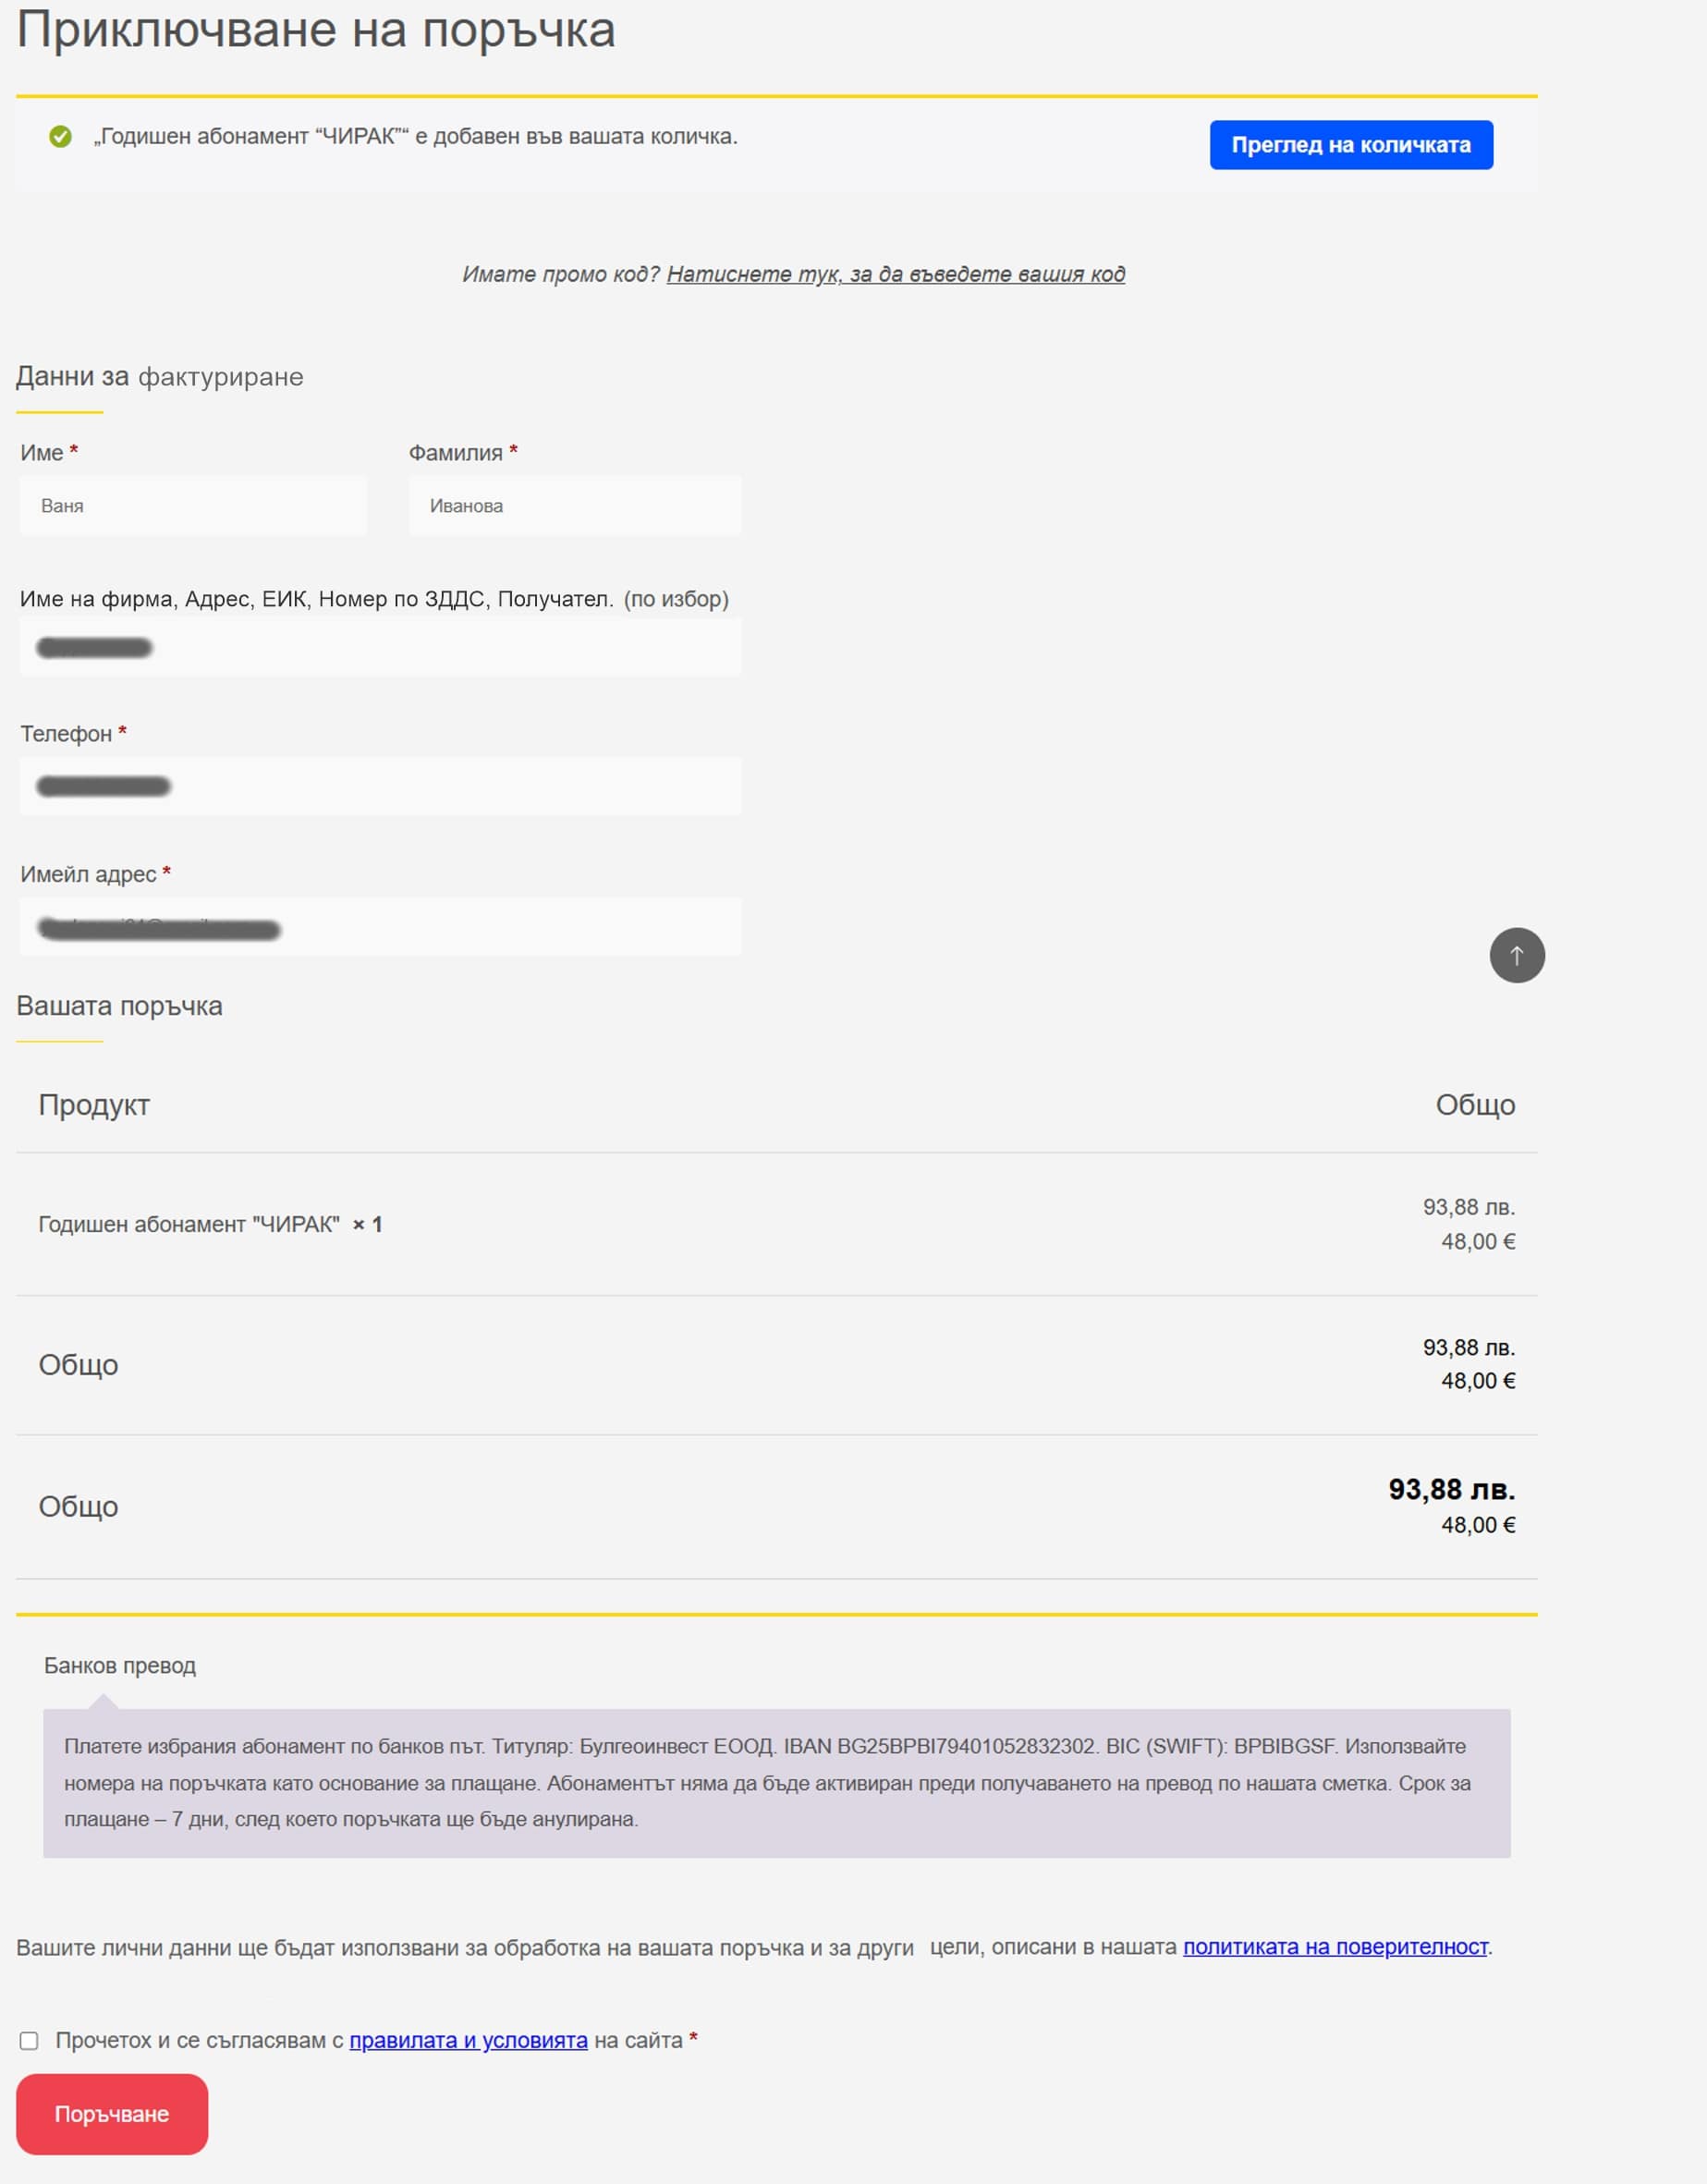This screenshot has width=1707, height=2184.
Task: Click the green success checkmark icon
Action: (60, 136)
